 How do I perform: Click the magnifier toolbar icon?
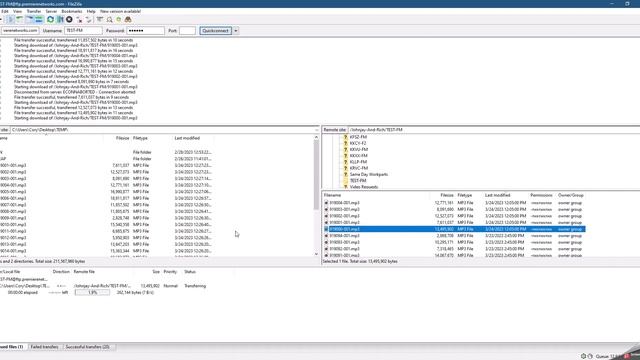coord(109,19)
